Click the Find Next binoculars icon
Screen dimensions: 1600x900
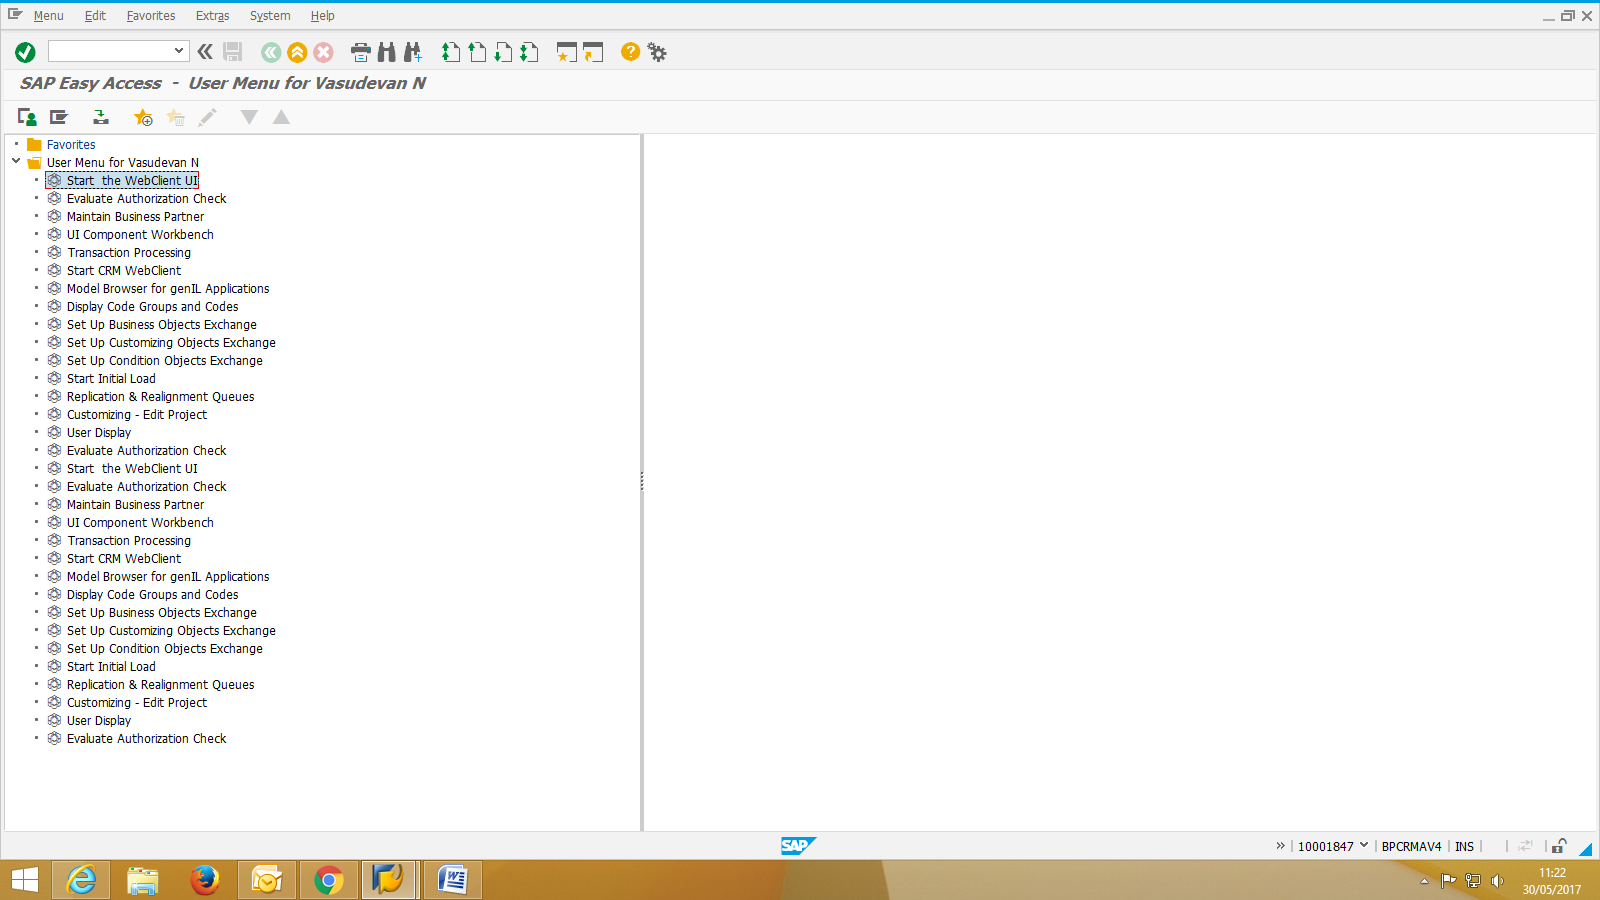pyautogui.click(x=413, y=52)
